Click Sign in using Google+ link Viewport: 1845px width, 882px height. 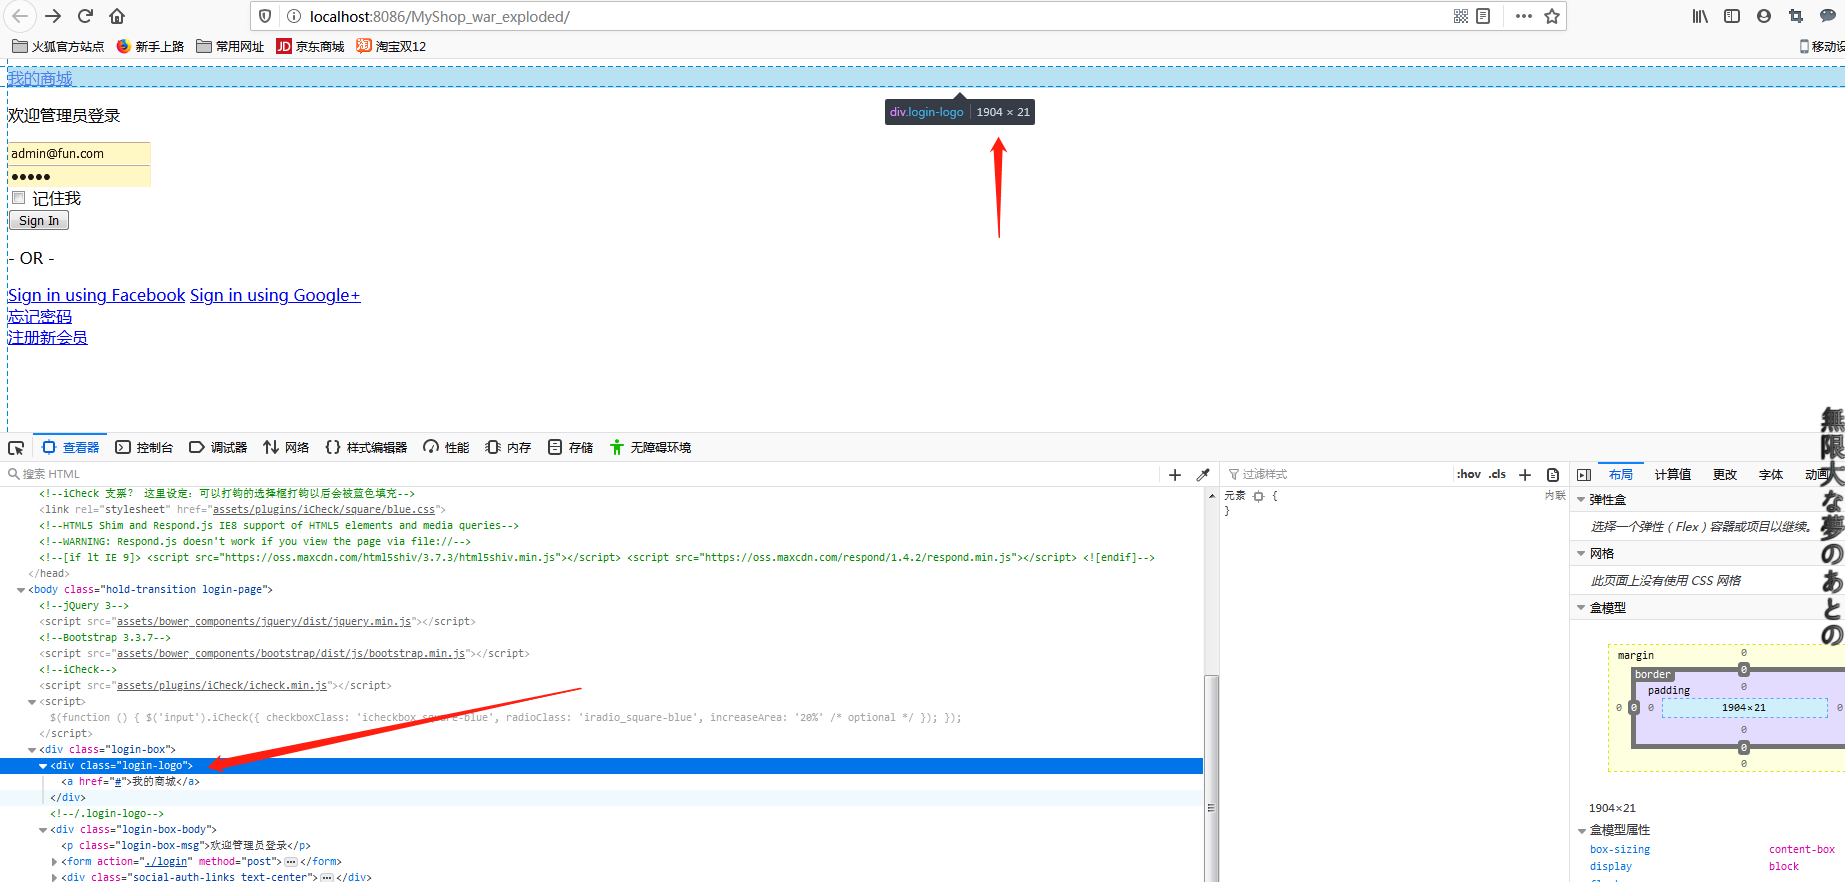[x=275, y=295]
